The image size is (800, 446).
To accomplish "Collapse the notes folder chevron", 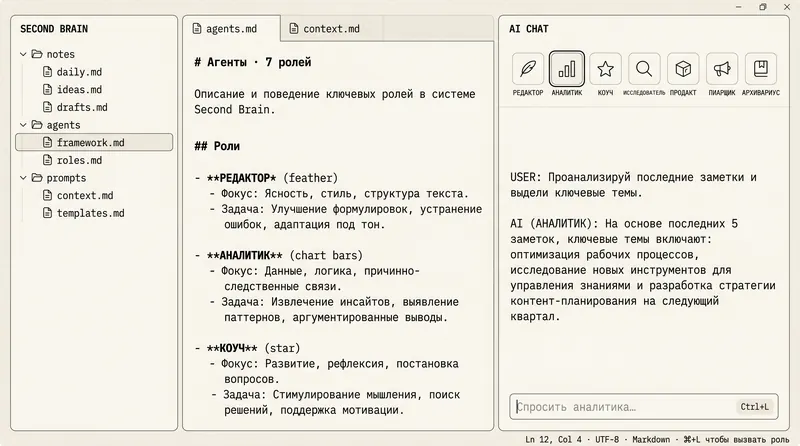I will pyautogui.click(x=23, y=54).
